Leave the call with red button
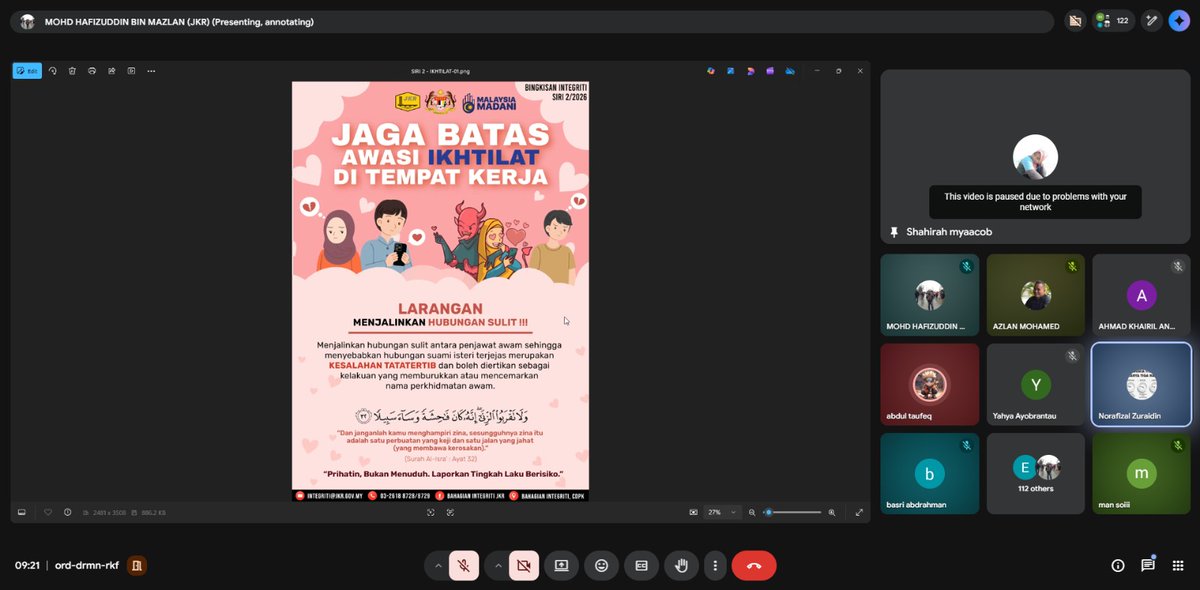 (754, 566)
